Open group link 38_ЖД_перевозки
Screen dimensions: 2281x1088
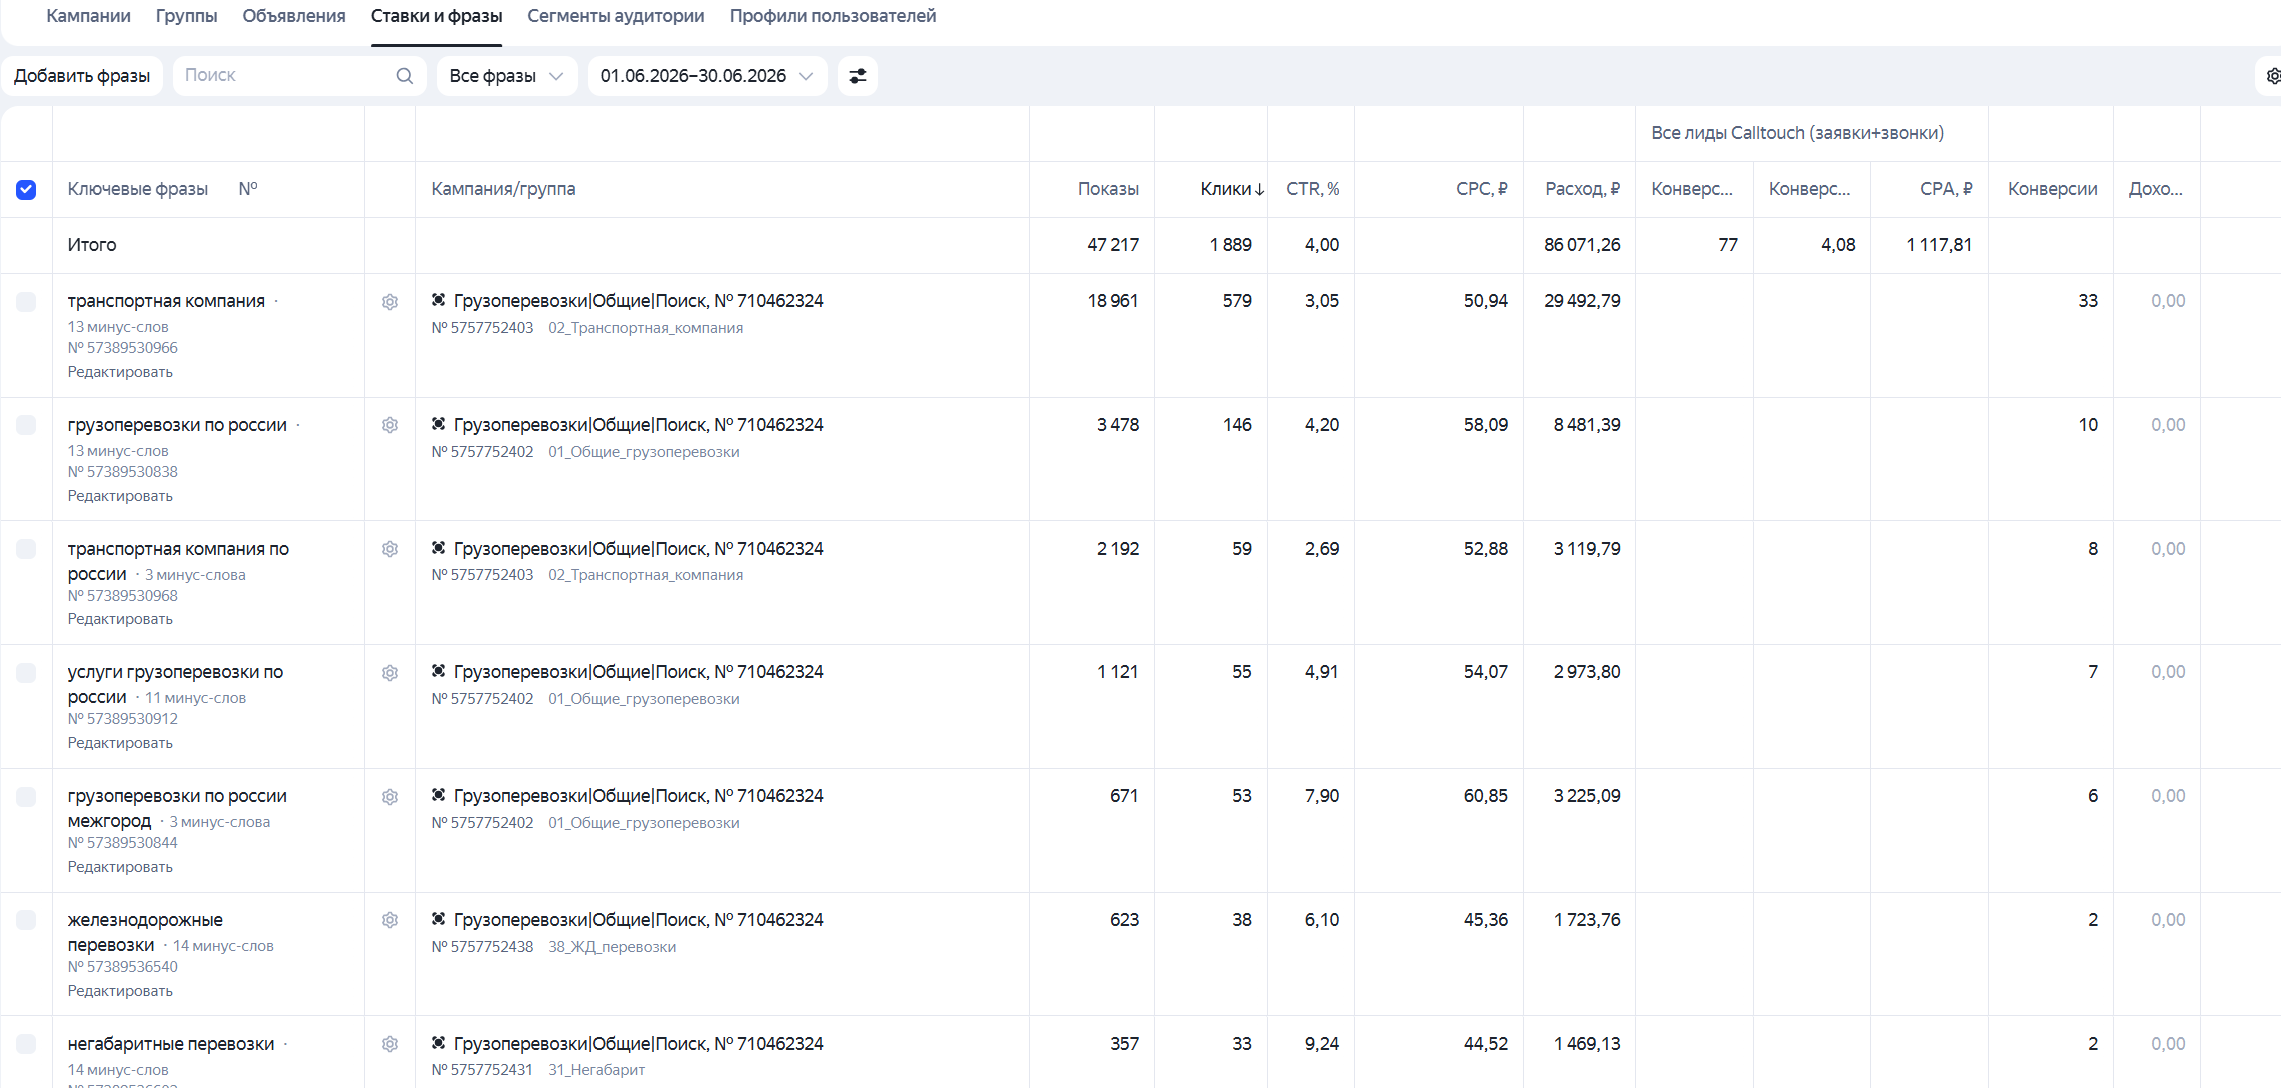click(x=612, y=947)
